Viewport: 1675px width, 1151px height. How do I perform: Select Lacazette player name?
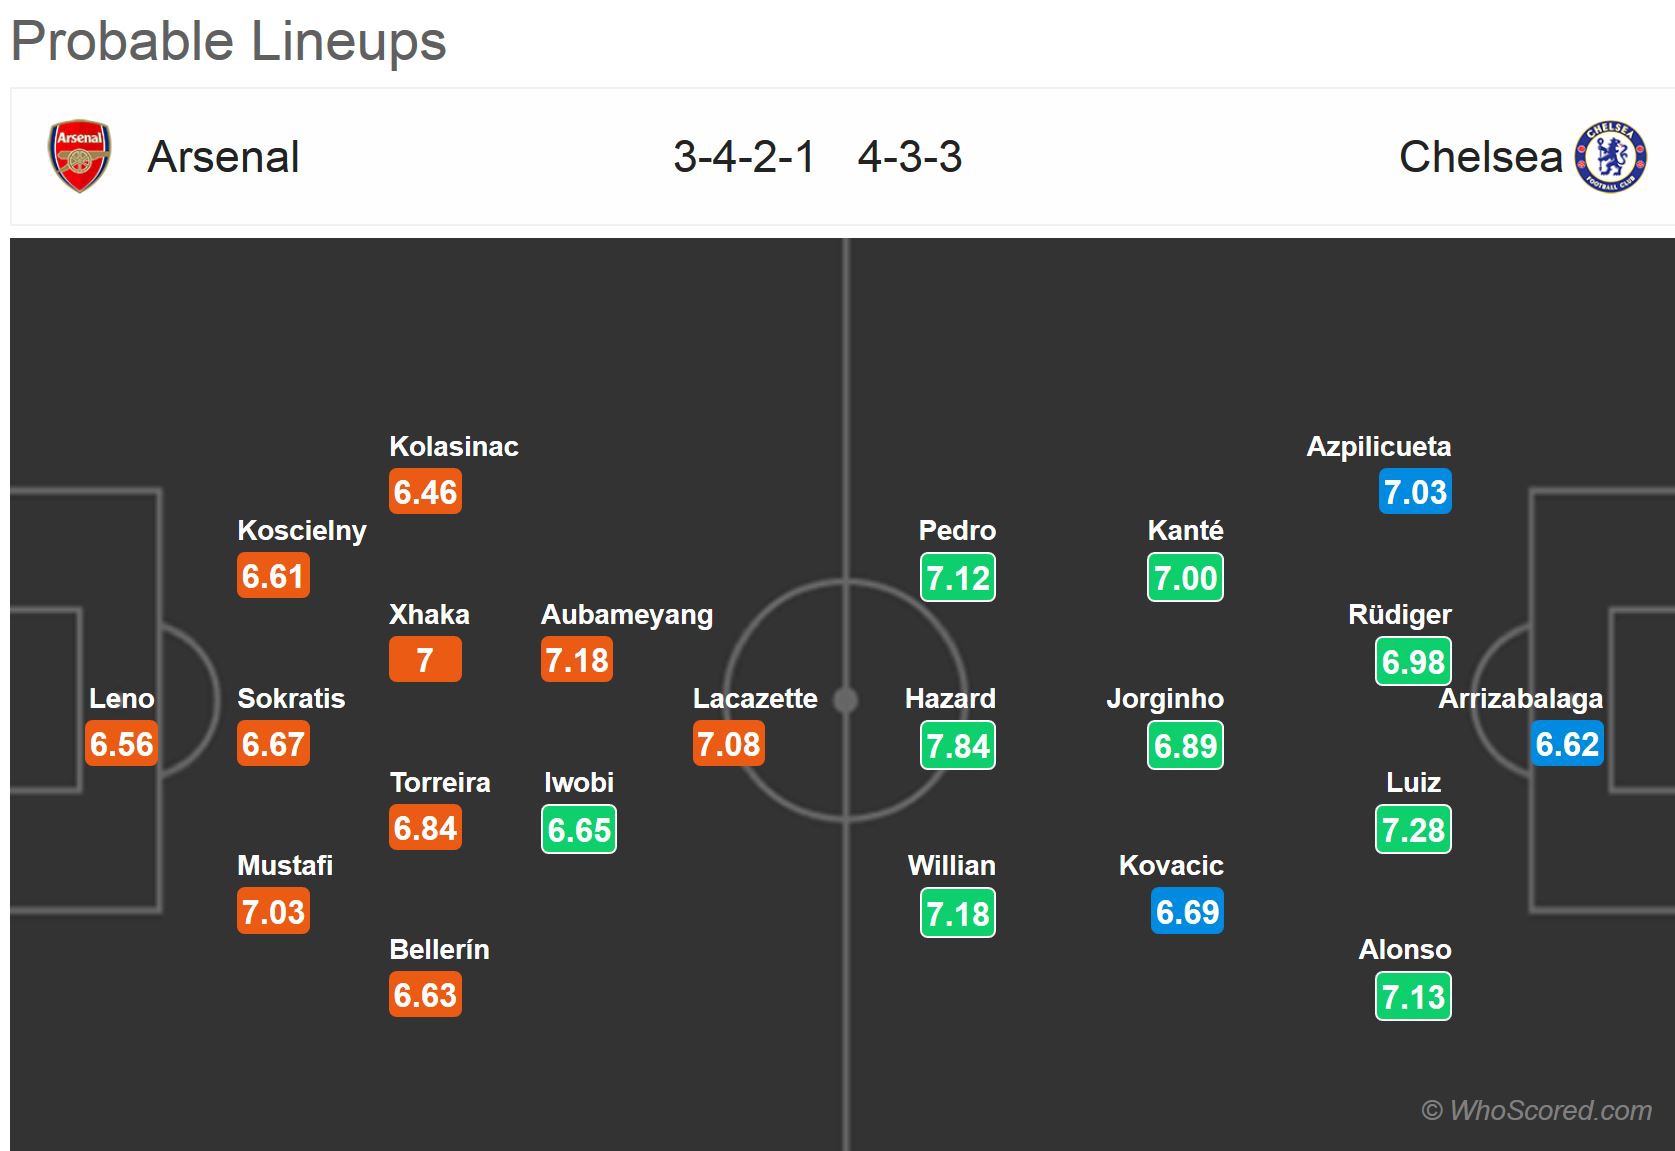coord(755,698)
